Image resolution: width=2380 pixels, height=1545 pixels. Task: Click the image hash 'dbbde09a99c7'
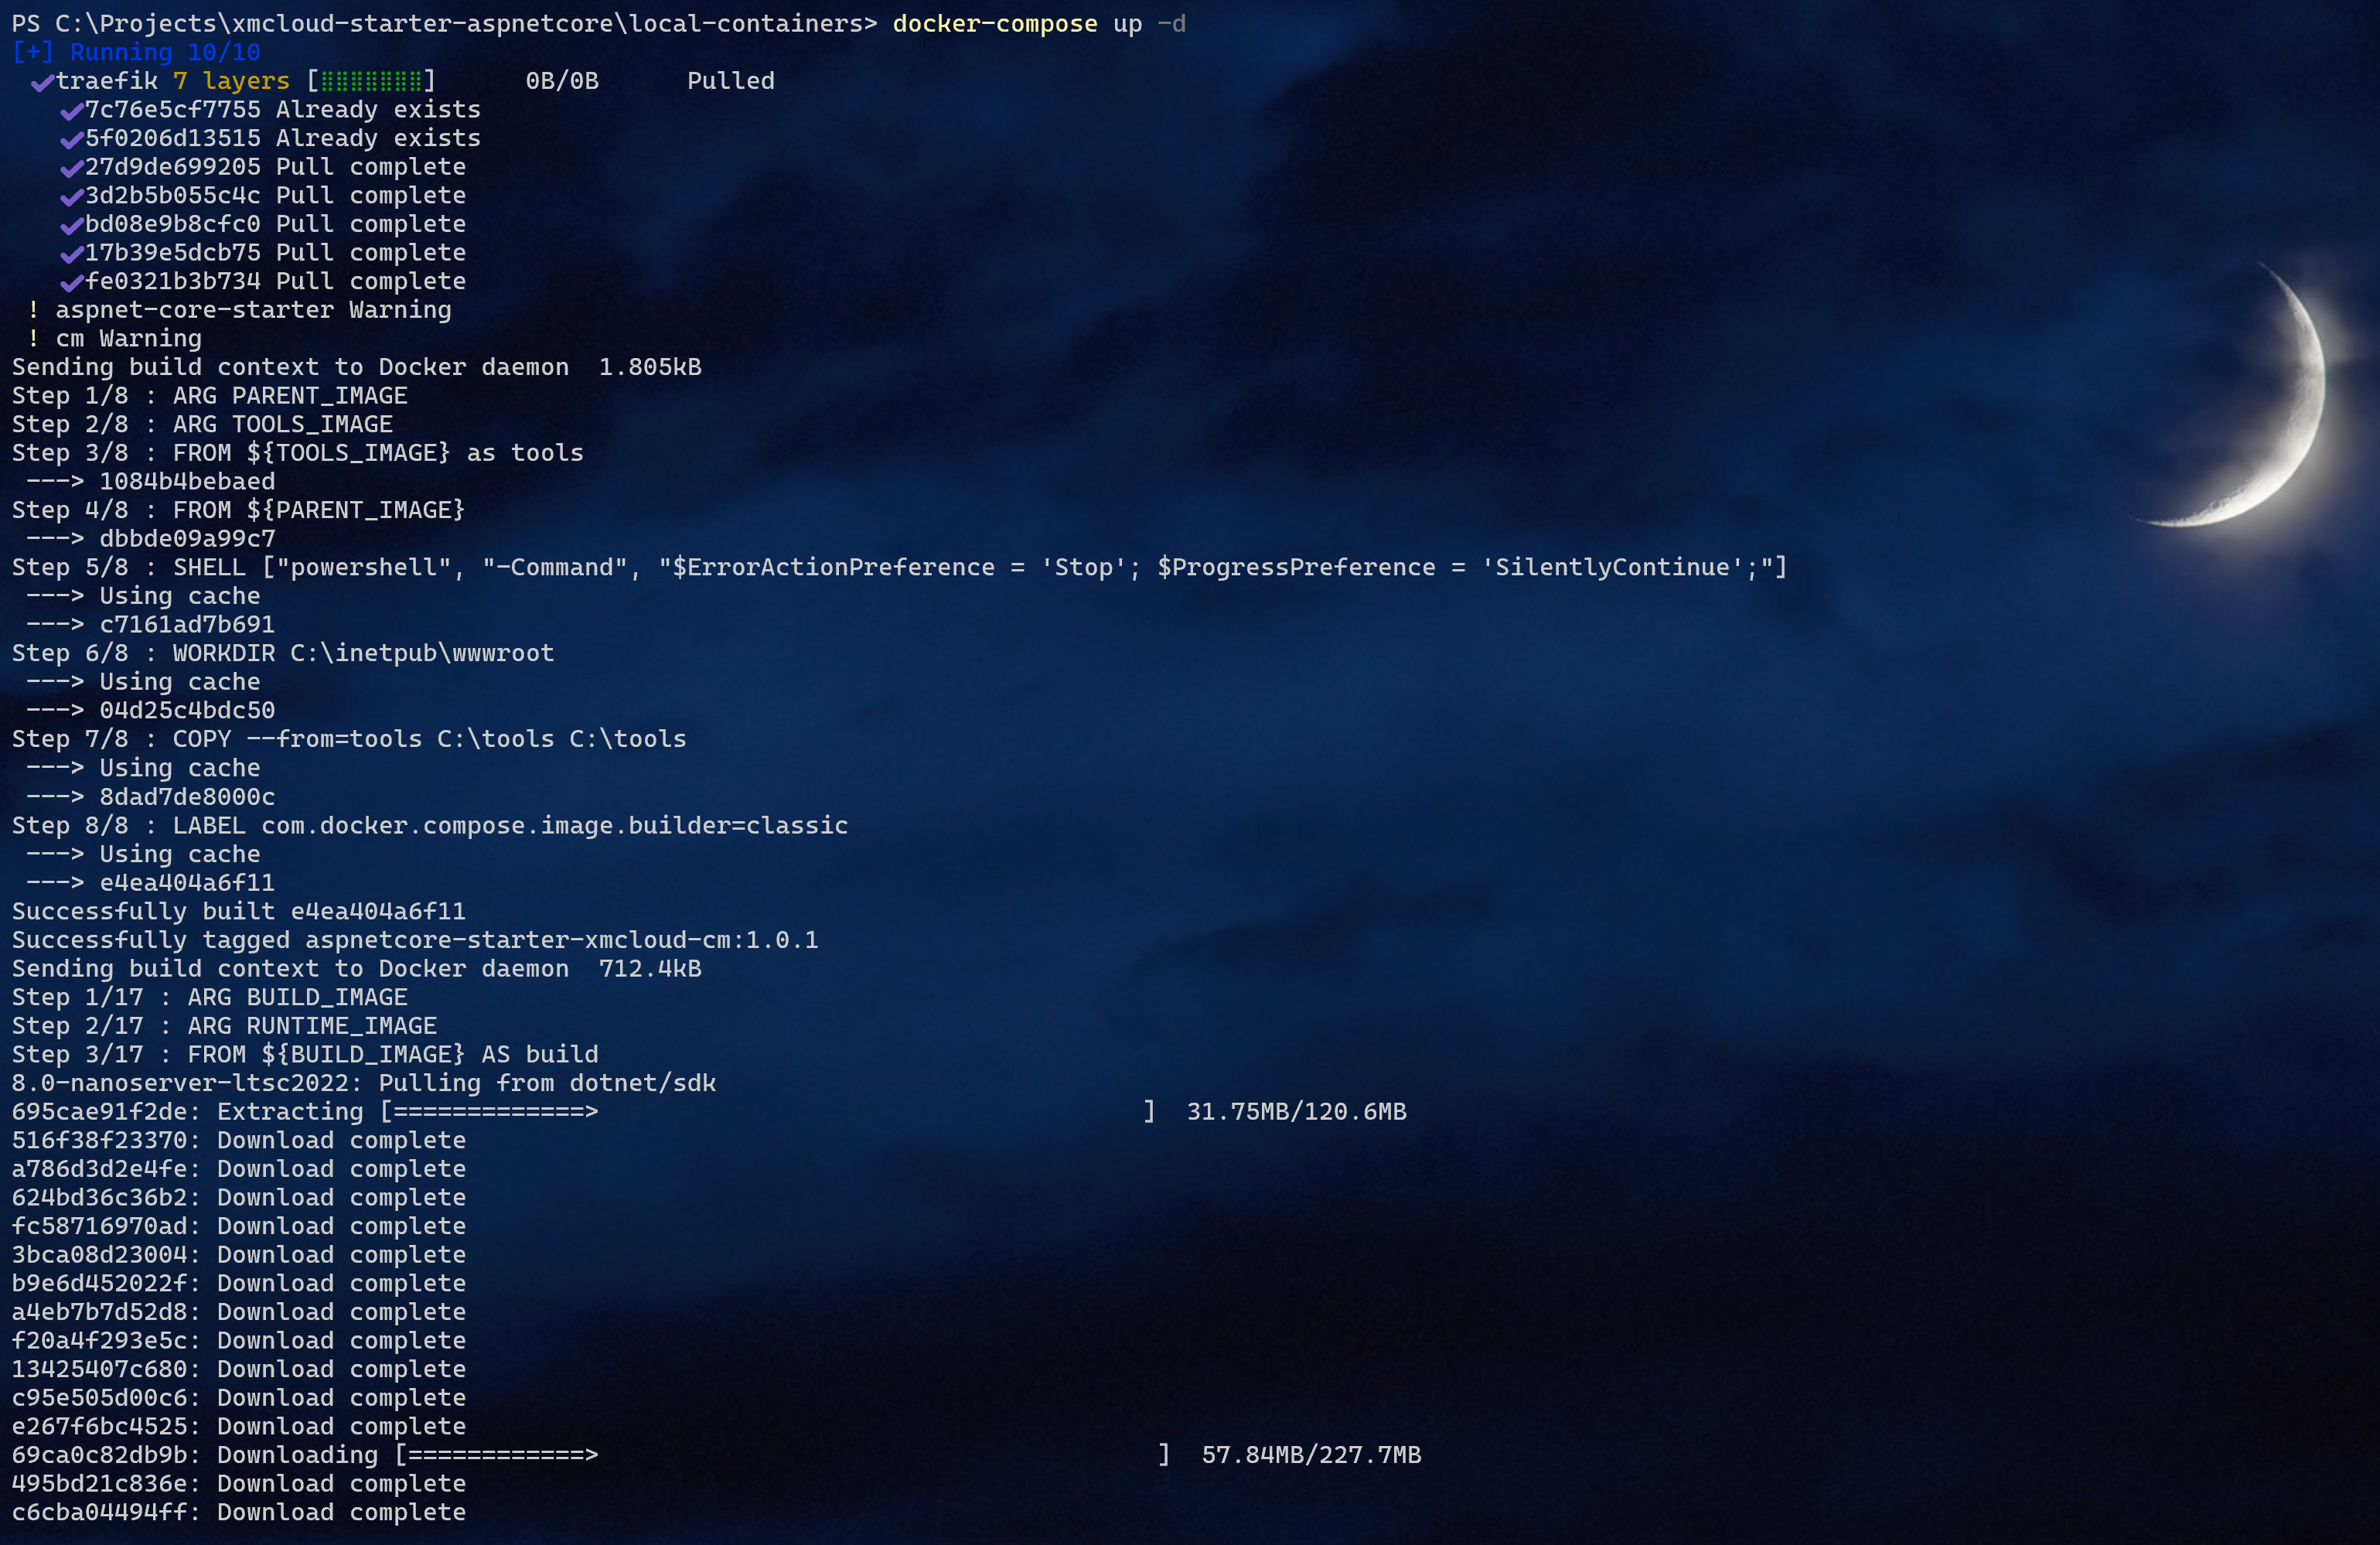coord(187,539)
